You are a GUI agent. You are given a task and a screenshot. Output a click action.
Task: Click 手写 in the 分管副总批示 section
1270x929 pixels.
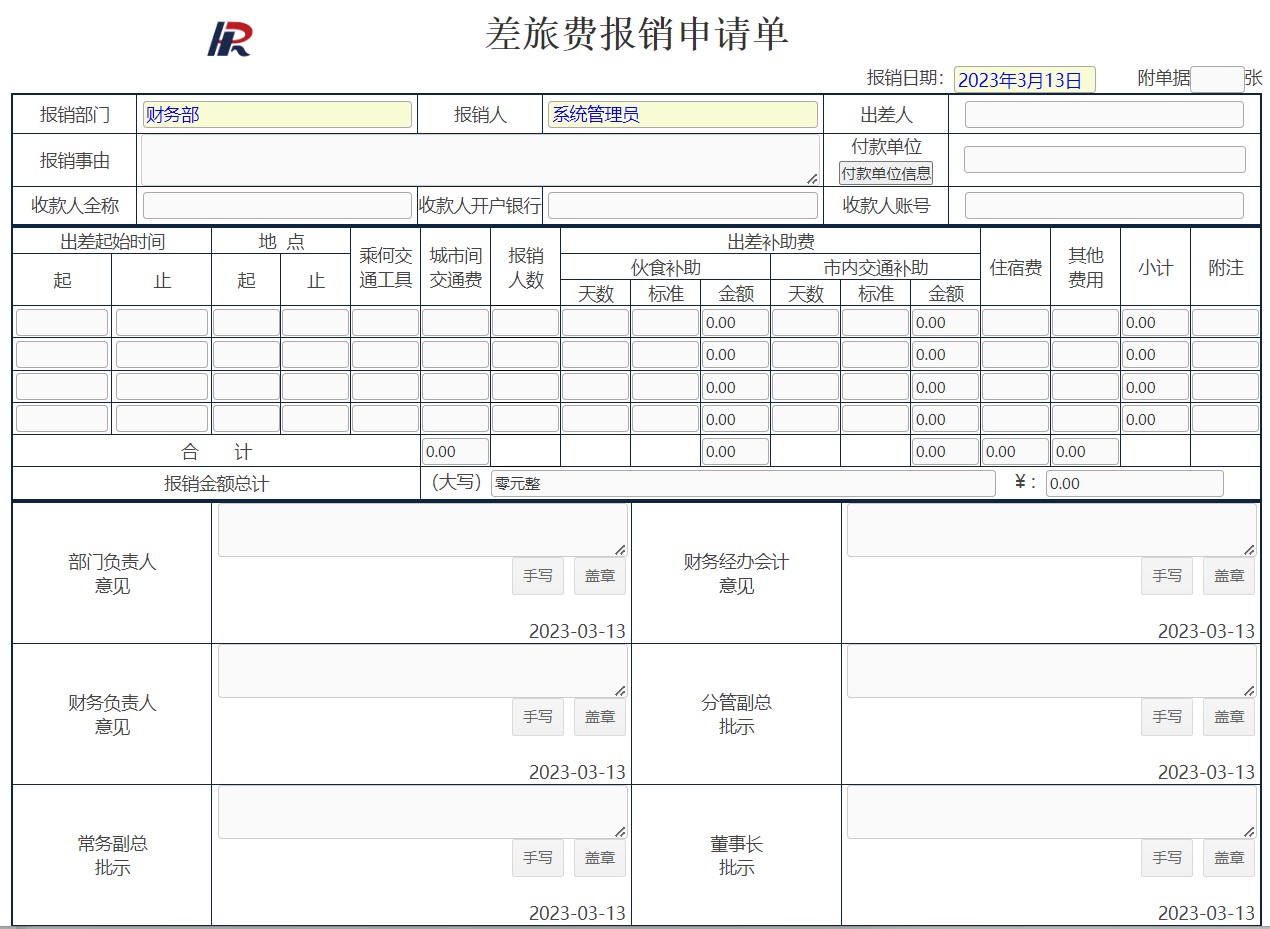[x=1167, y=717]
